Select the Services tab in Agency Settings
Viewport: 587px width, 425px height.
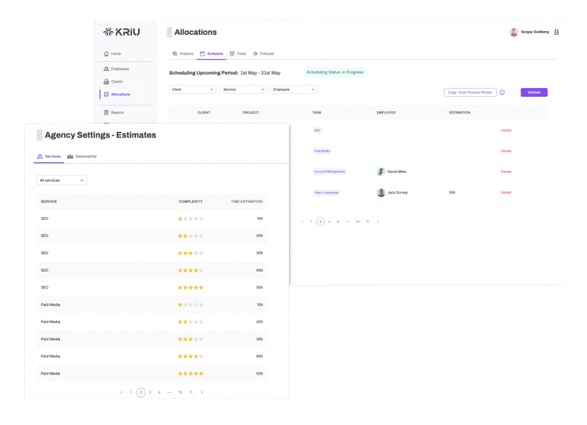pos(49,157)
